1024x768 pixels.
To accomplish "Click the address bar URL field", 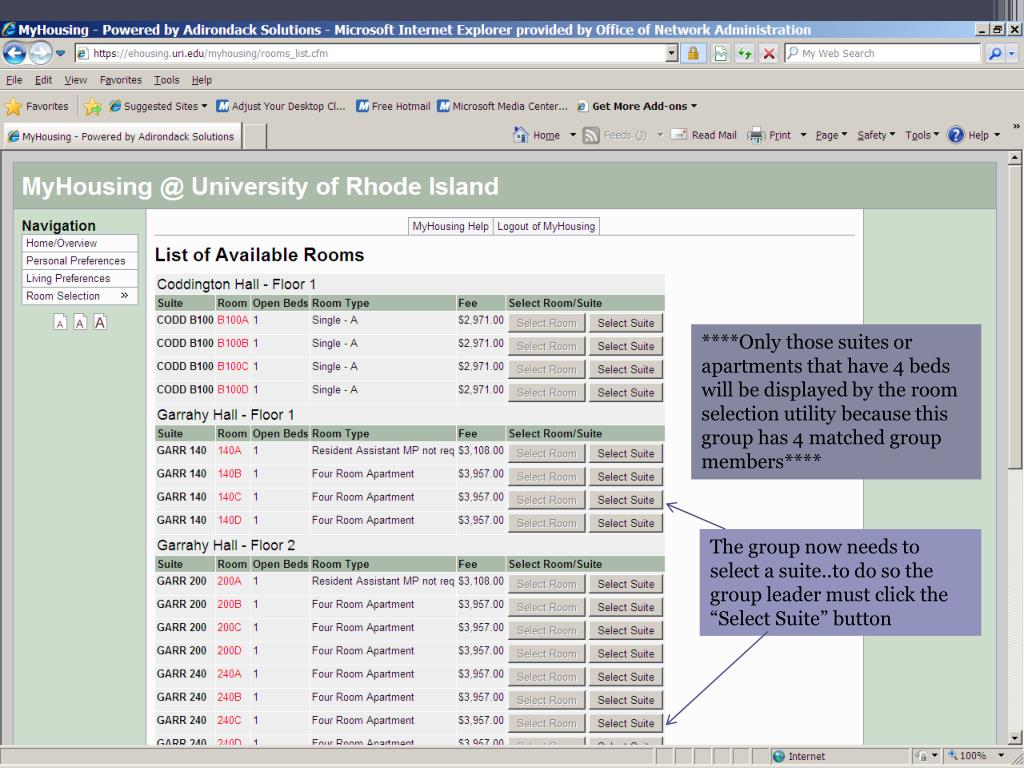I will (x=370, y=54).
